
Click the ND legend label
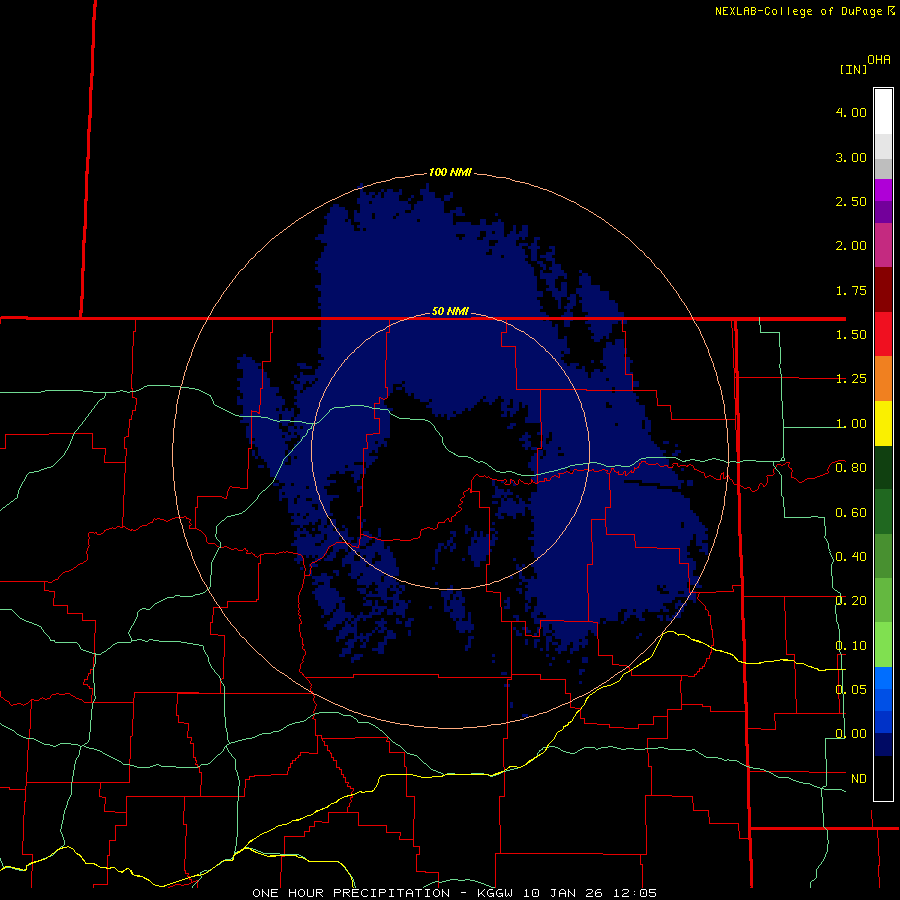point(859,779)
